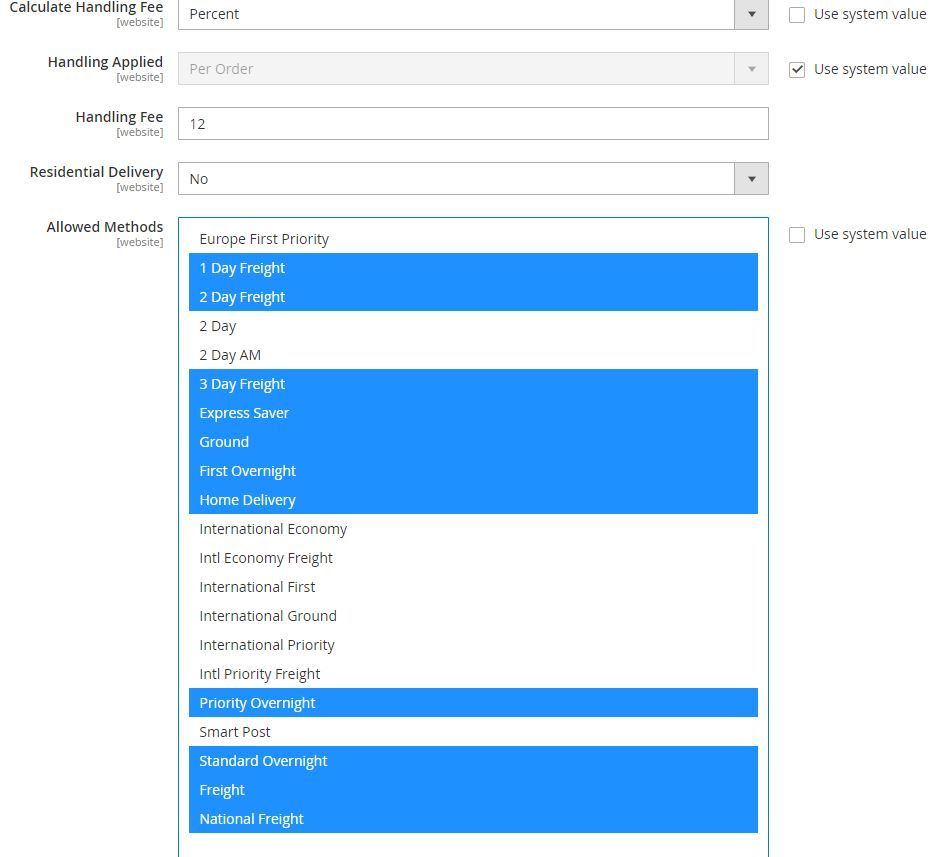Click the disabled Handling Applied dropdown

pos(472,69)
